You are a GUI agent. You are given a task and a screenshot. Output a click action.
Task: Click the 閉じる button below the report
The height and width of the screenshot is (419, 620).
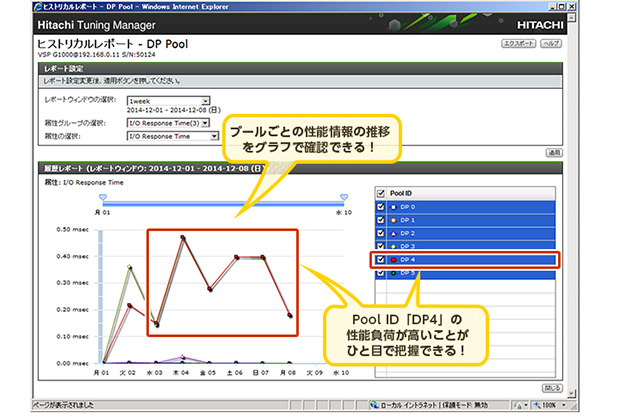pos(552,388)
